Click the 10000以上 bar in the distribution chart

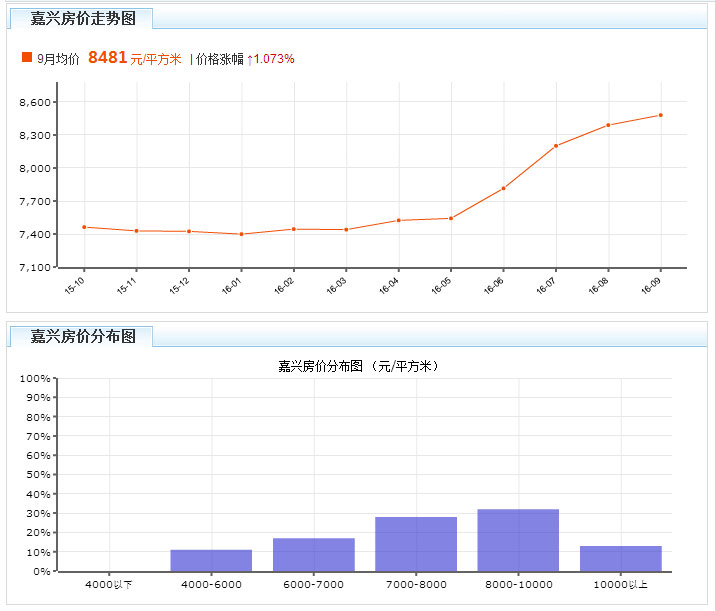click(x=621, y=558)
